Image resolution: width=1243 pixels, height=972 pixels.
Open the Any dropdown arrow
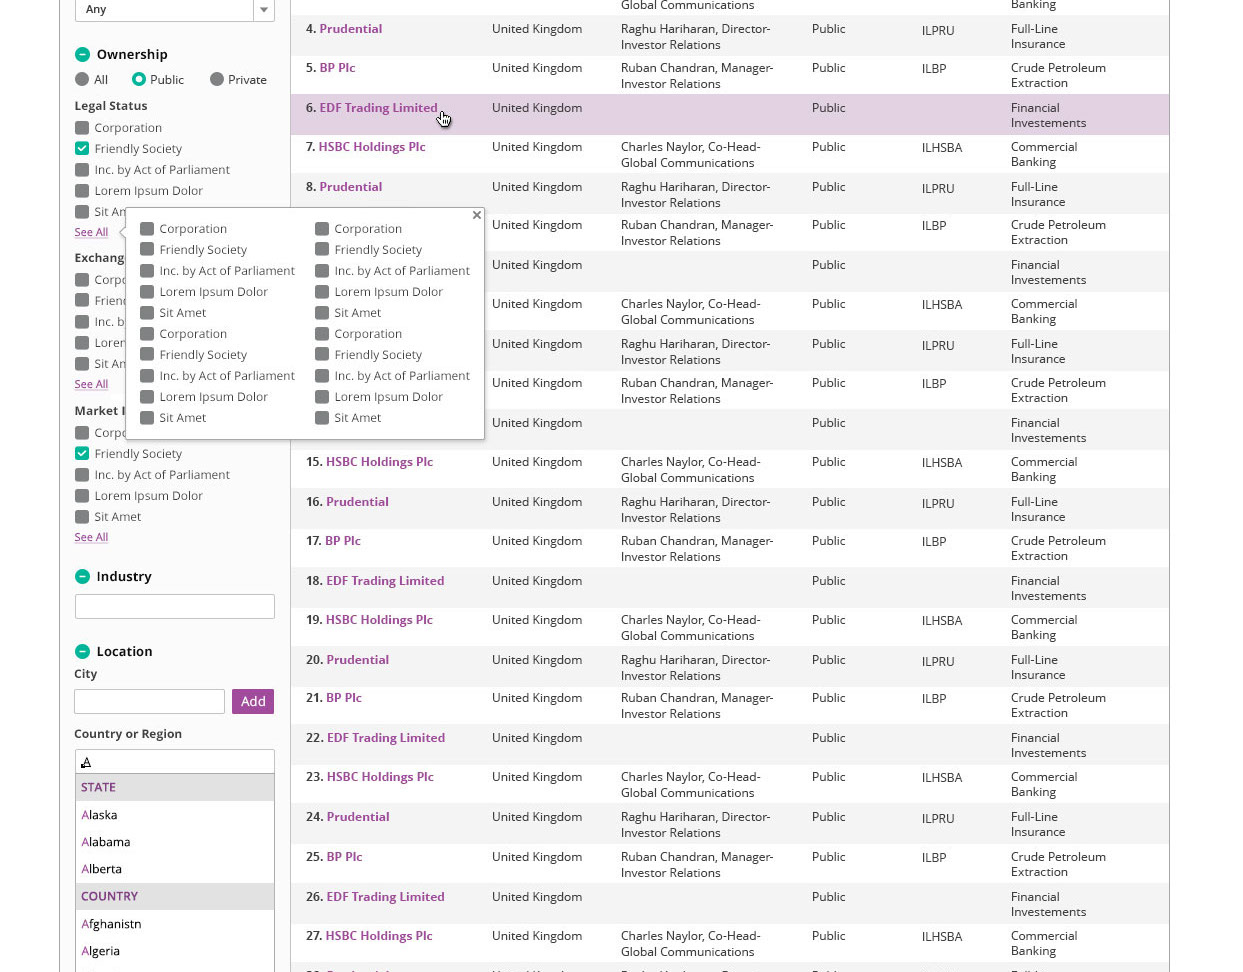[x=264, y=9]
